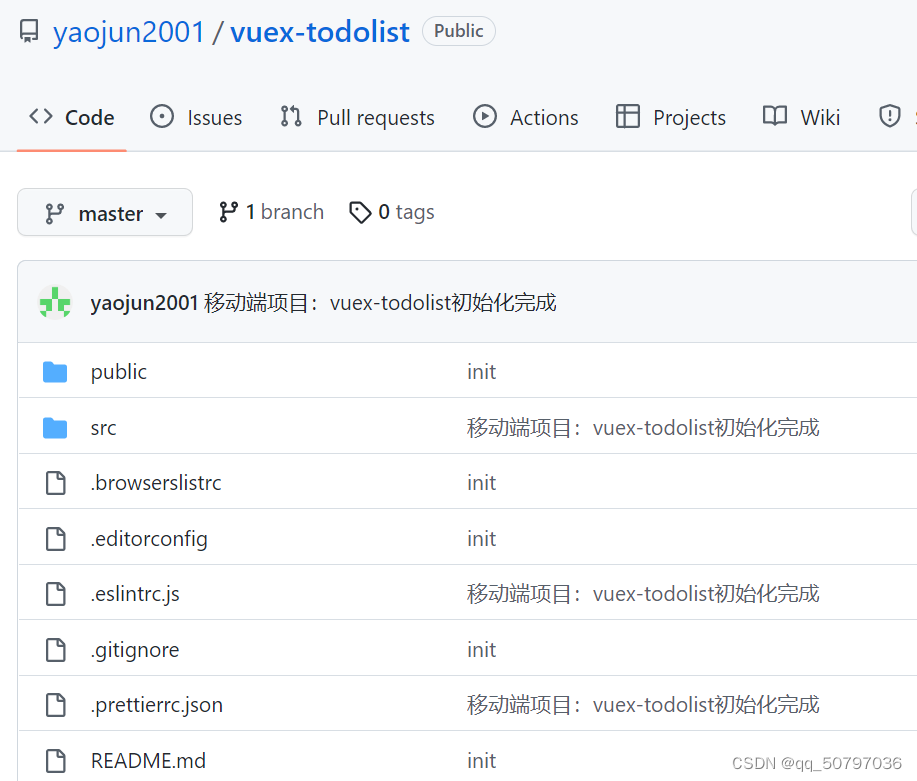
Task: Open the .eslintrc.js file
Action: point(135,594)
